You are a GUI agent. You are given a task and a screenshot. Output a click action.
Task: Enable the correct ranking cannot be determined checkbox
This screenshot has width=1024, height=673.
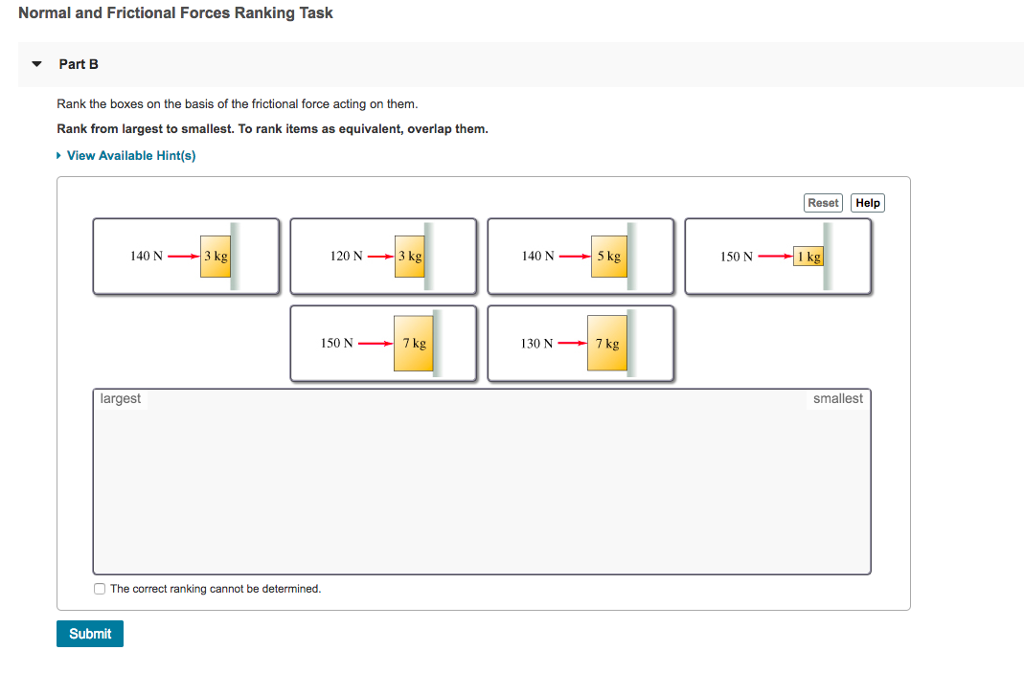[x=99, y=588]
